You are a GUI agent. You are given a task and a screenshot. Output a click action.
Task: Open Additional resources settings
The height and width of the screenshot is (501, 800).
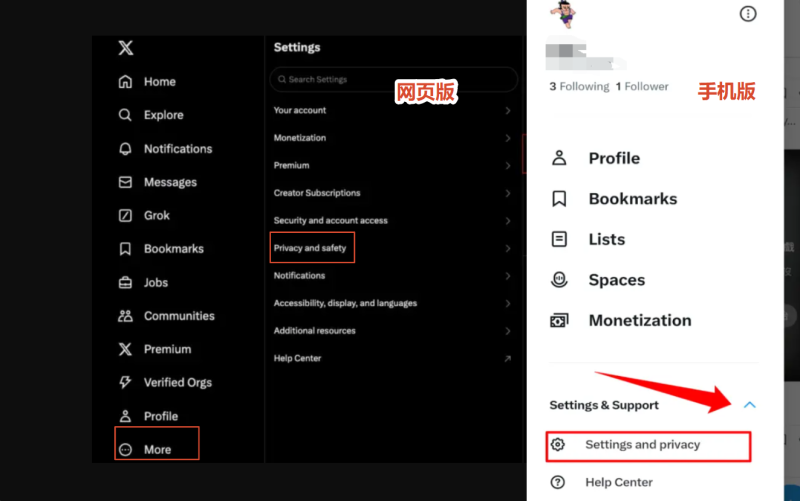pos(393,331)
